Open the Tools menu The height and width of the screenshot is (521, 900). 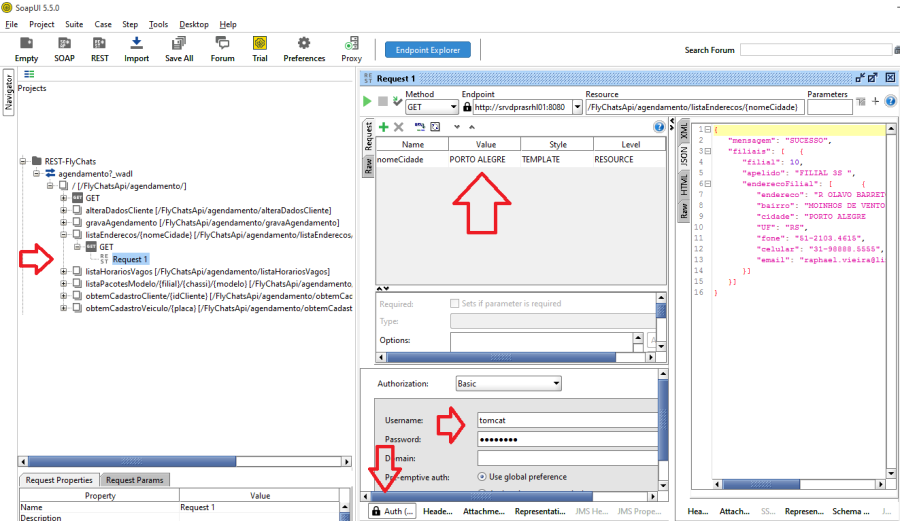[x=158, y=24]
